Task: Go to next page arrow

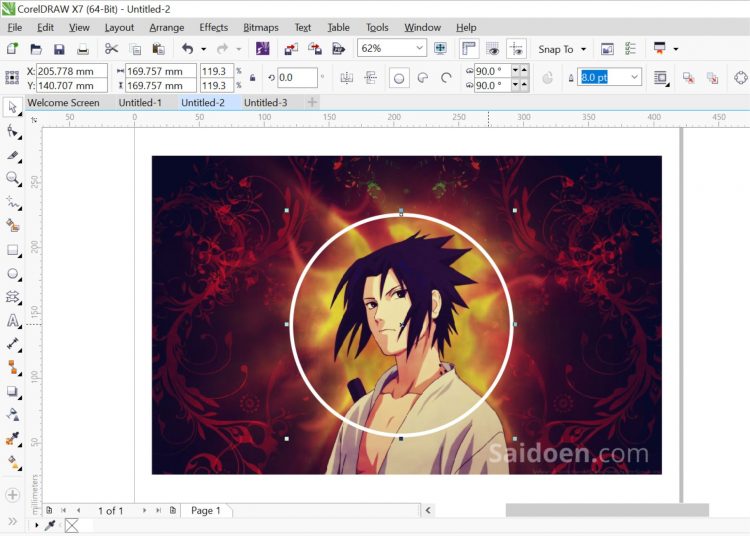Action: [144, 511]
